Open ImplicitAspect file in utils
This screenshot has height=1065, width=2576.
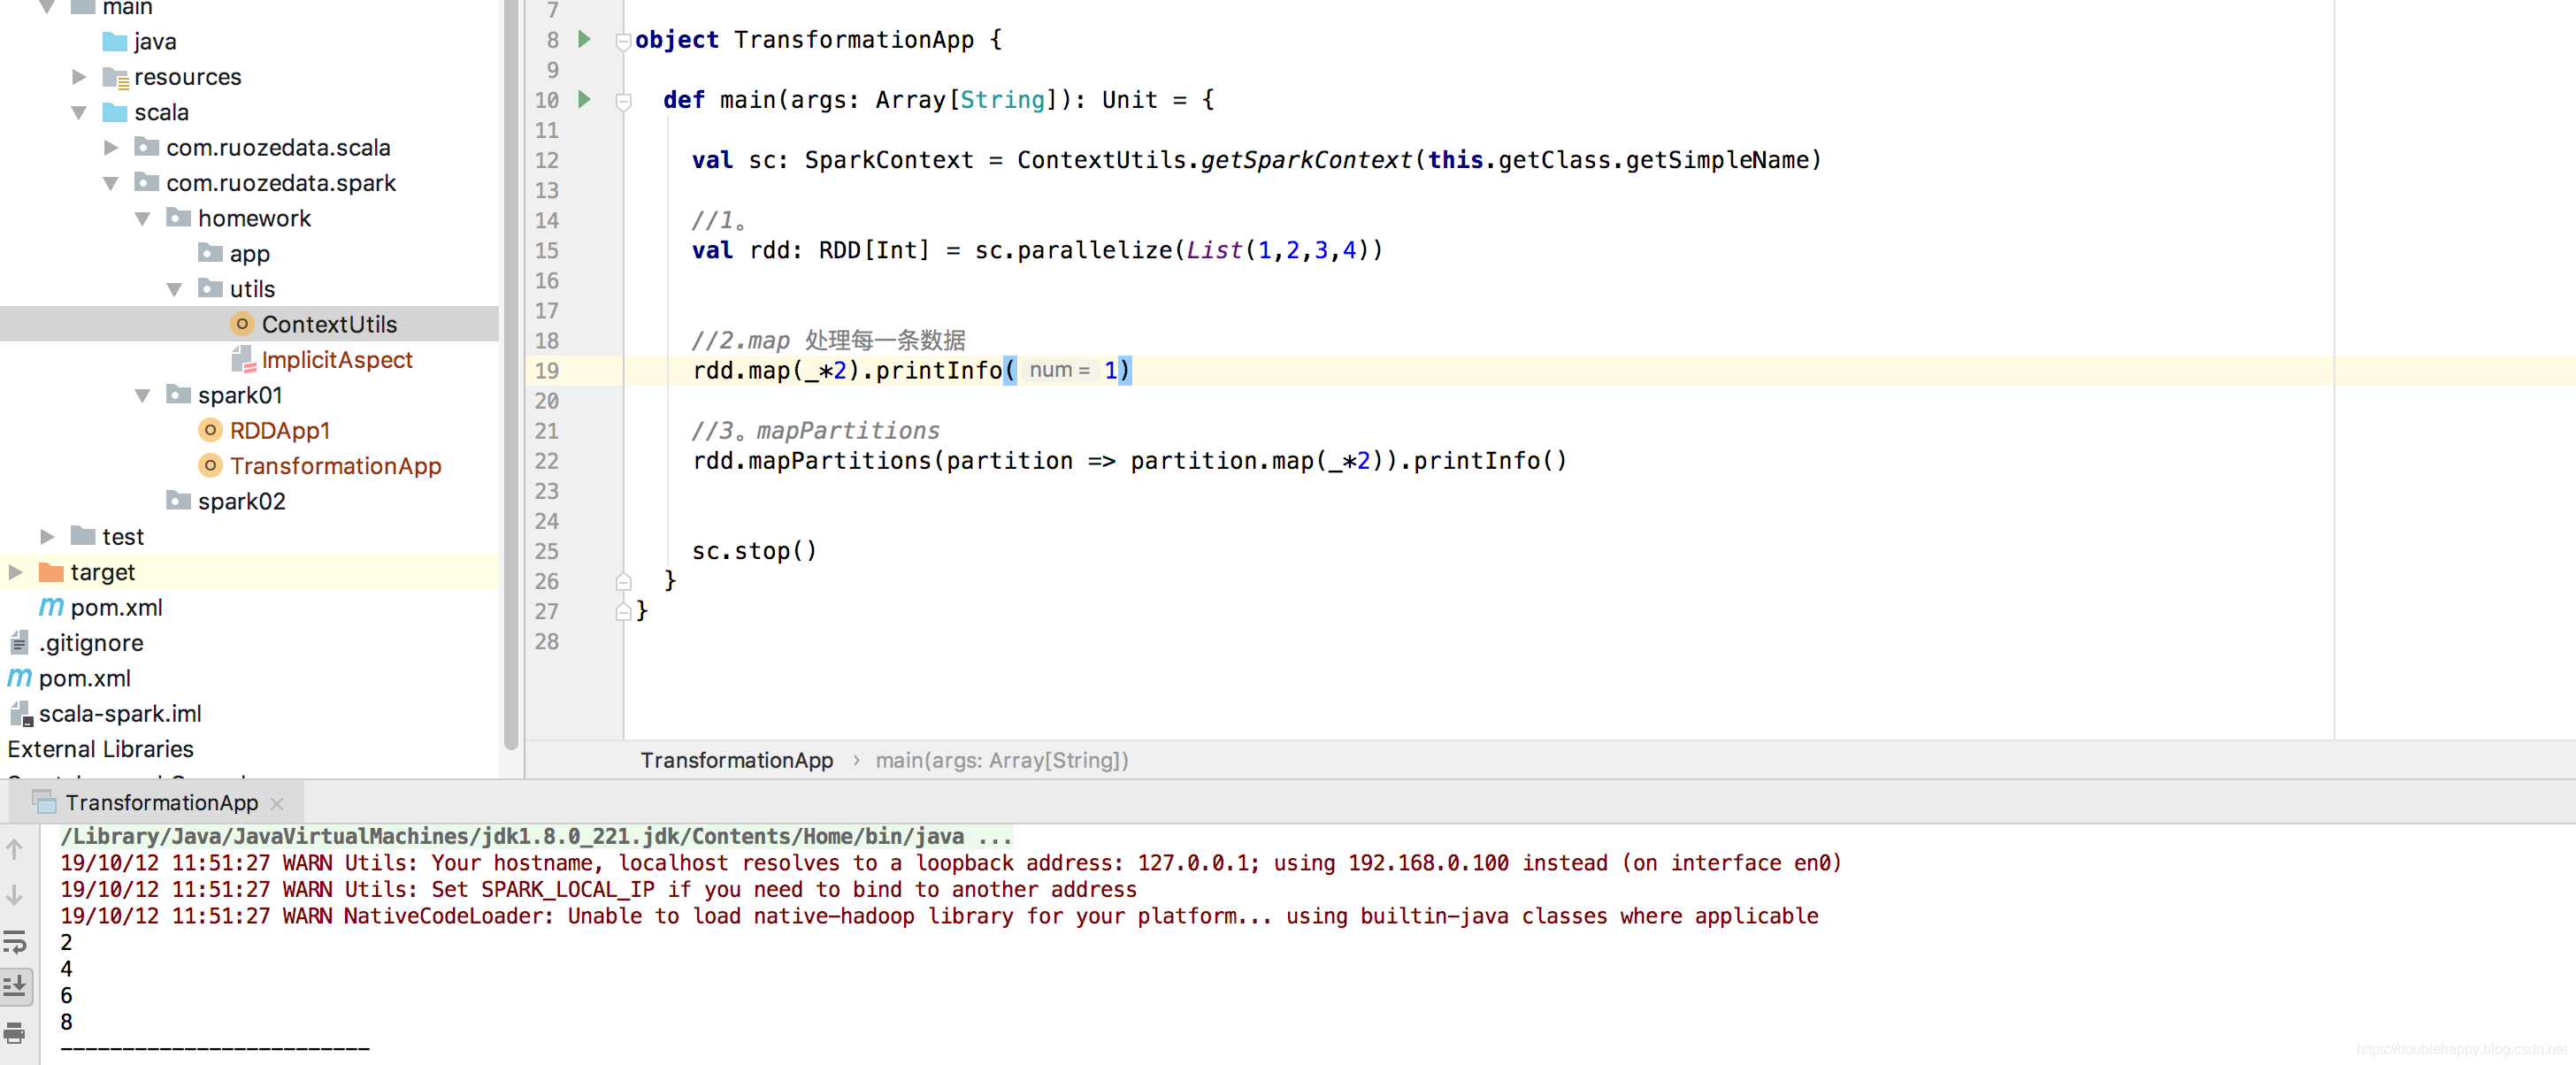[x=336, y=359]
